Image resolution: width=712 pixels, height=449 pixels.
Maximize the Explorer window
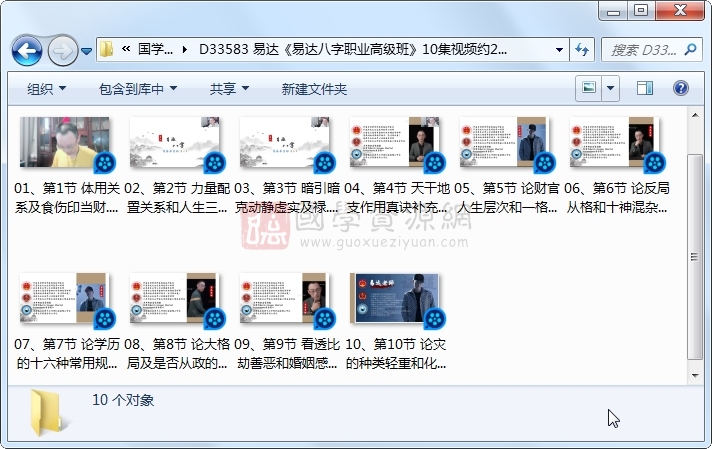click(641, 11)
